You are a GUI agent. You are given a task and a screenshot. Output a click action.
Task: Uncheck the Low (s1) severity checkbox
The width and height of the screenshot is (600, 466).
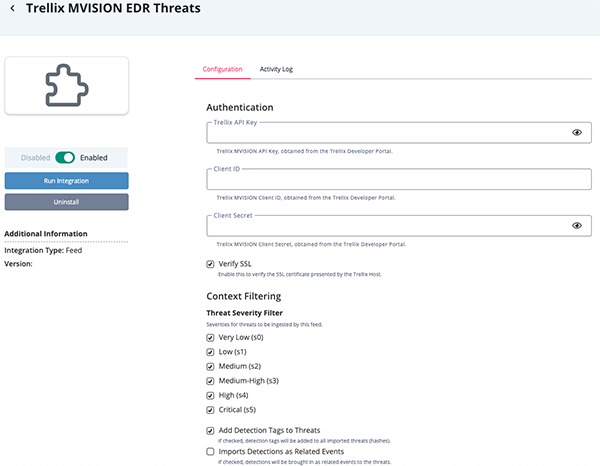pos(210,352)
